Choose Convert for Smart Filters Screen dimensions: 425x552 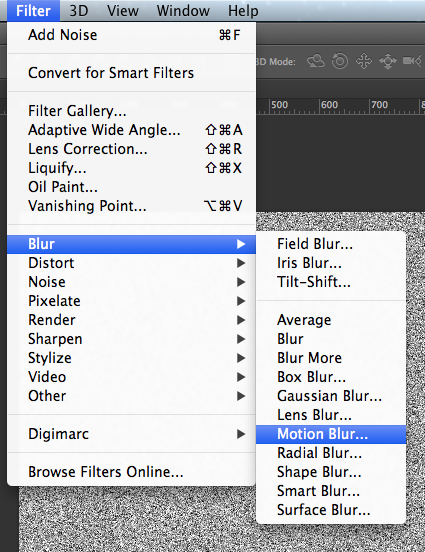(x=131, y=73)
